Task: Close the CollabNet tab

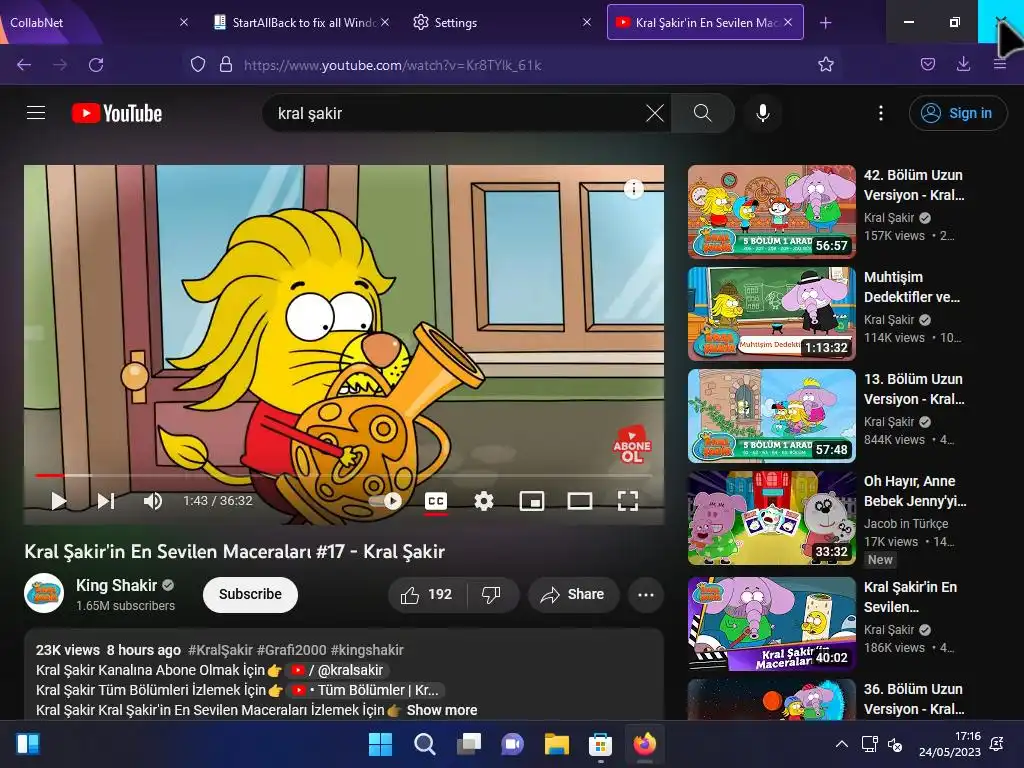Action: click(x=184, y=22)
